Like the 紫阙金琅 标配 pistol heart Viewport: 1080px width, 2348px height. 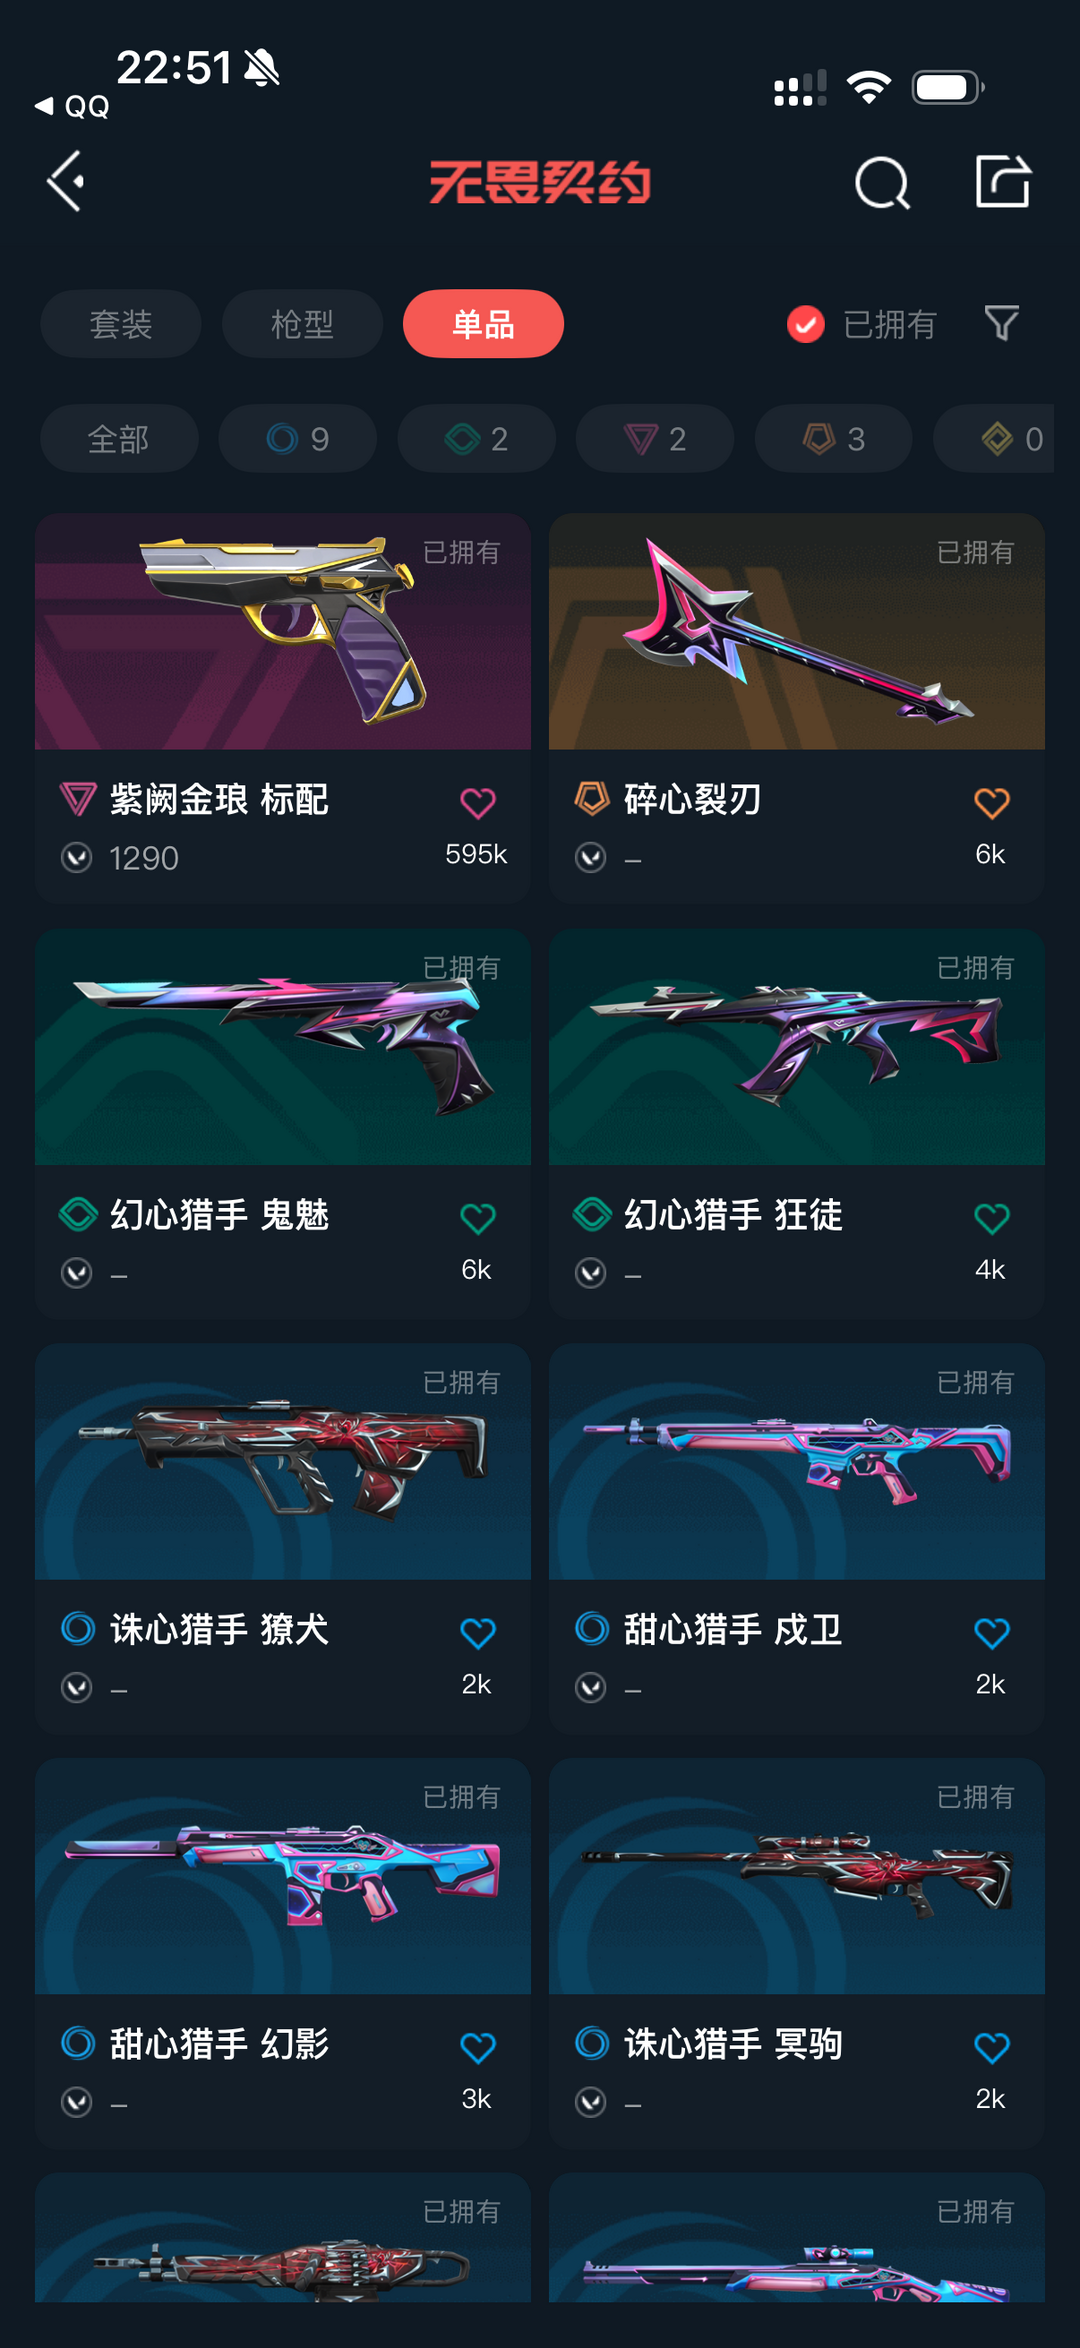[x=478, y=803]
